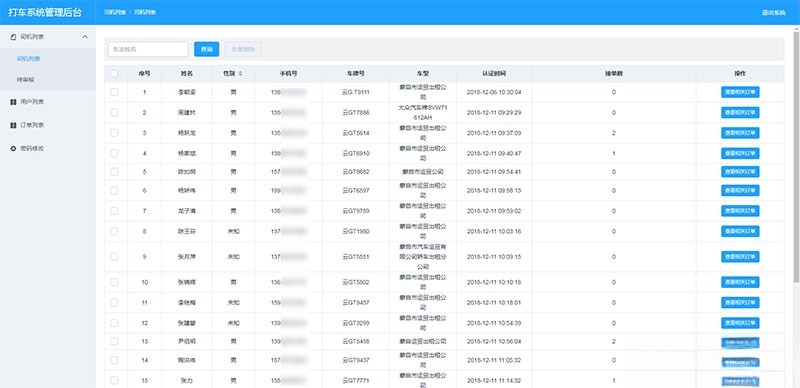Click timestamp 2018-12-11 11:05:32
Viewport: 800px width, 388px height.
click(494, 360)
